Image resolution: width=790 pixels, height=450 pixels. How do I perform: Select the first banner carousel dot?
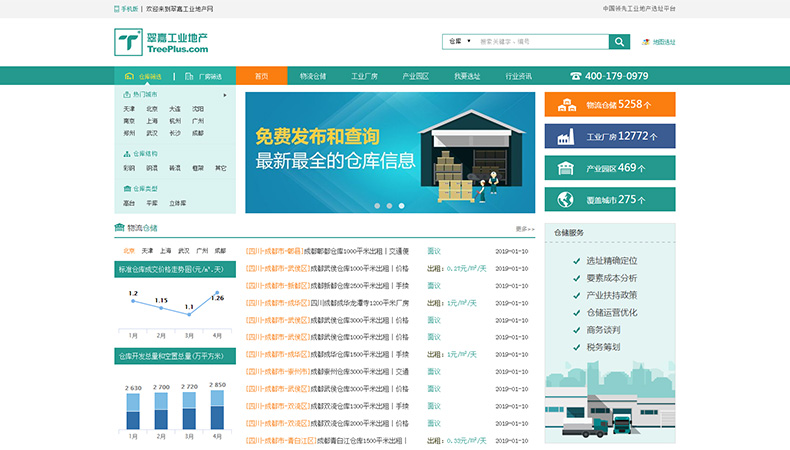click(377, 206)
